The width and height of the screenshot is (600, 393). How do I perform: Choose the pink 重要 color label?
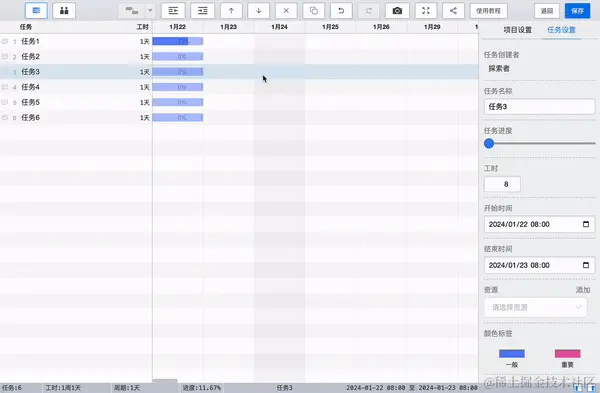[567, 354]
